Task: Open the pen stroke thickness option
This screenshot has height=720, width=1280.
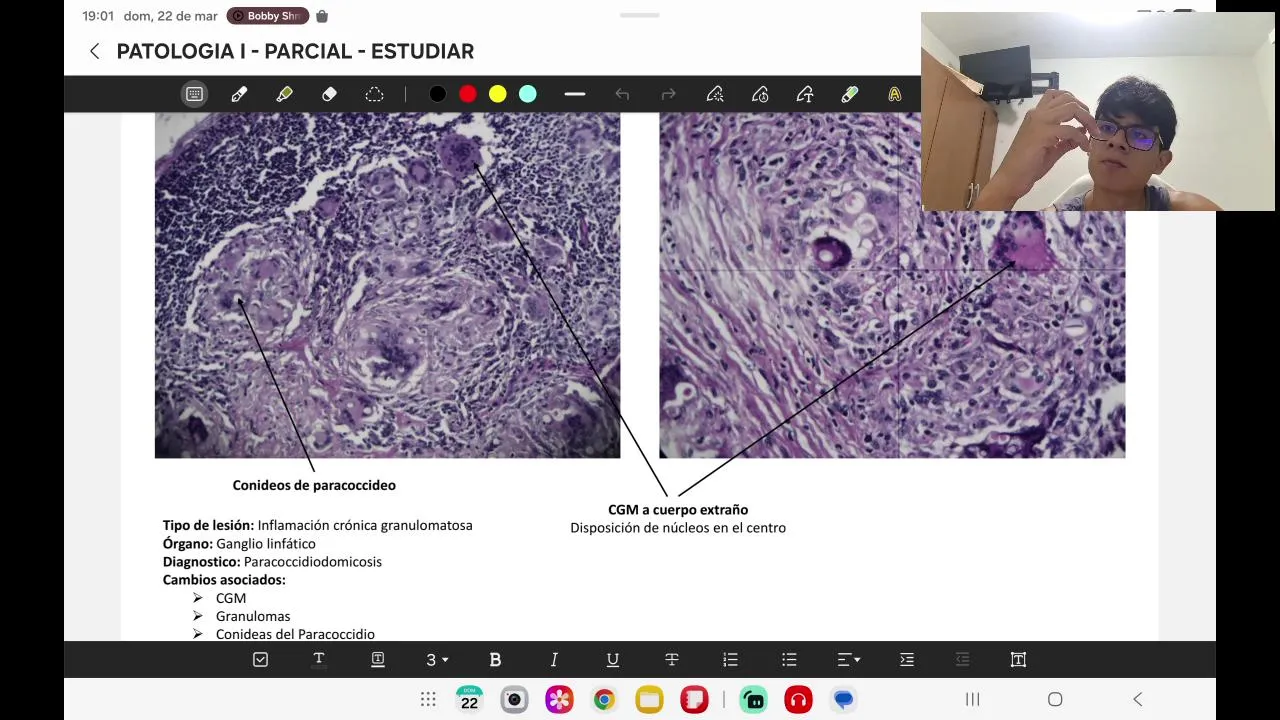Action: (574, 94)
